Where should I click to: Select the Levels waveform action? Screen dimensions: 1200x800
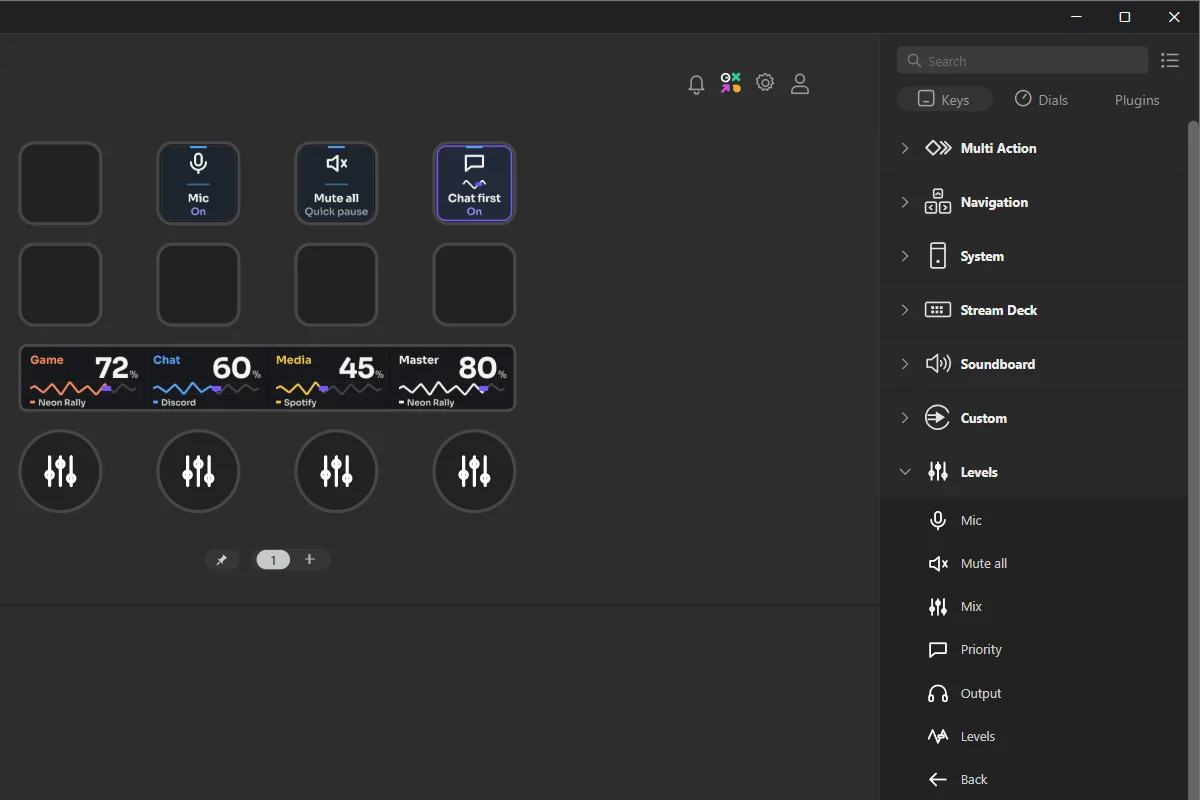point(1034,737)
